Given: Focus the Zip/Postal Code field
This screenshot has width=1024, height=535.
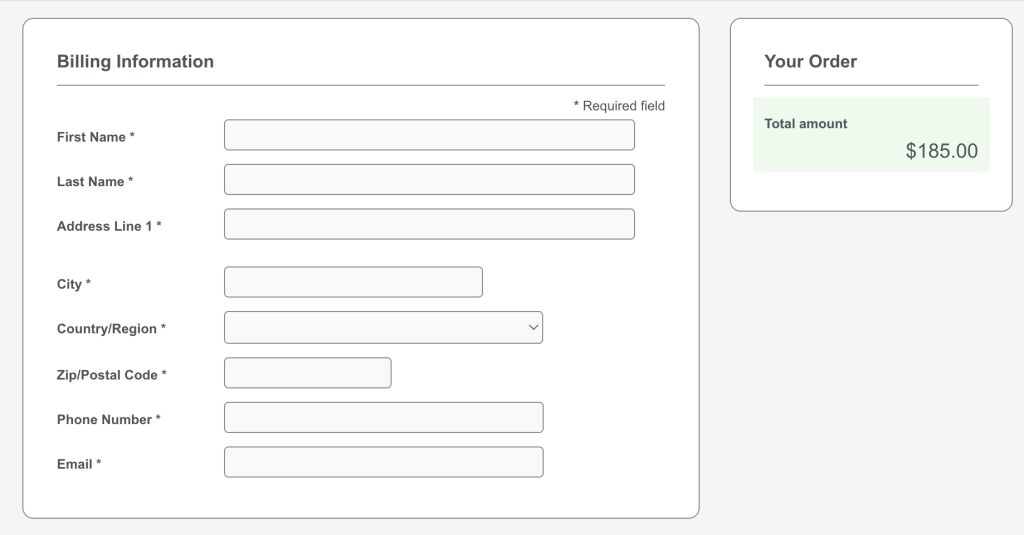Looking at the screenshot, I should (x=307, y=373).
